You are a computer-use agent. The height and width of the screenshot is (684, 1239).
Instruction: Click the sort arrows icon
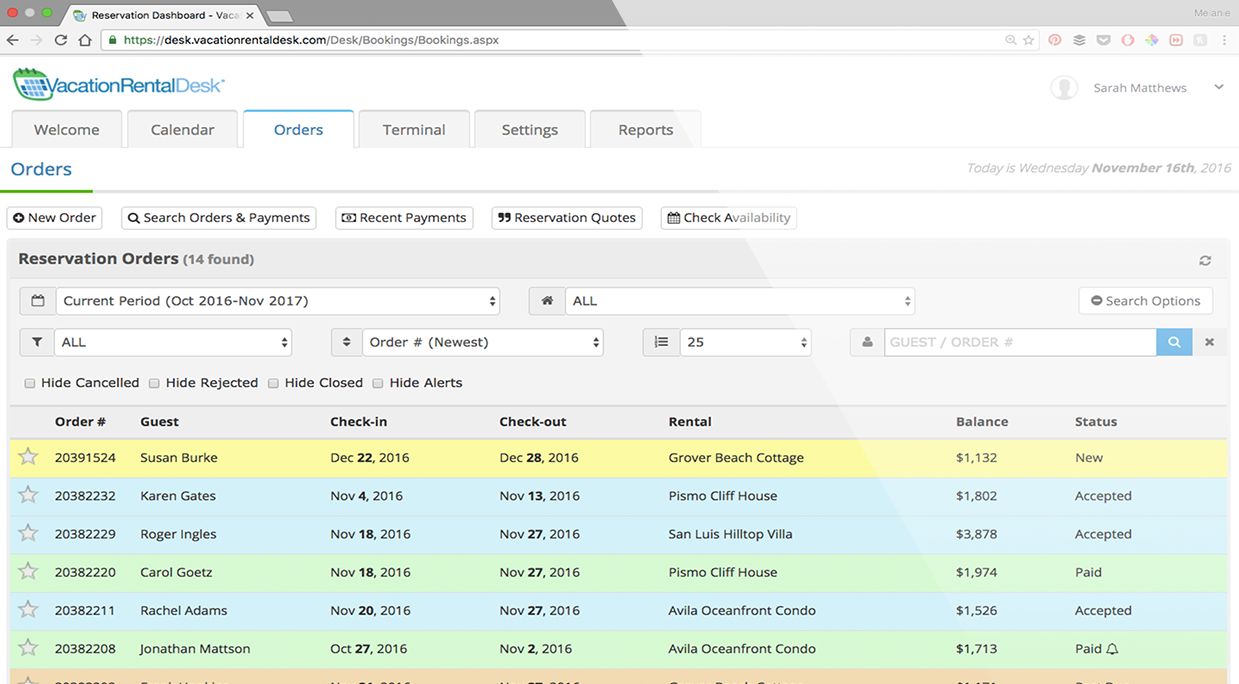[x=346, y=342]
